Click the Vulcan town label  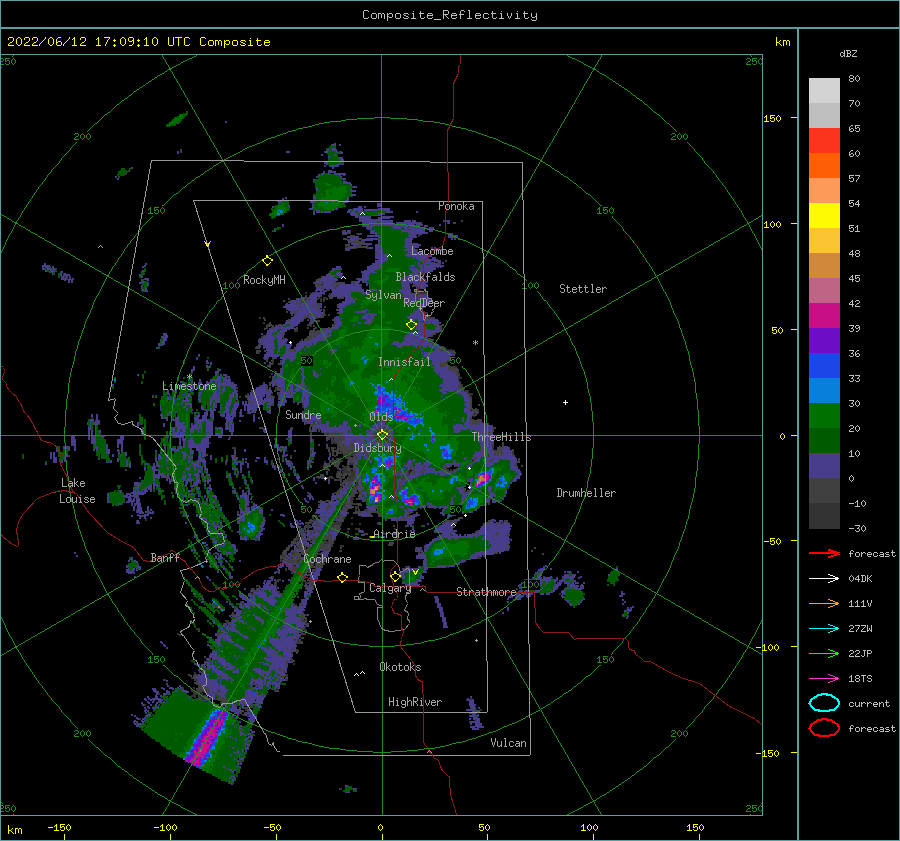[508, 743]
